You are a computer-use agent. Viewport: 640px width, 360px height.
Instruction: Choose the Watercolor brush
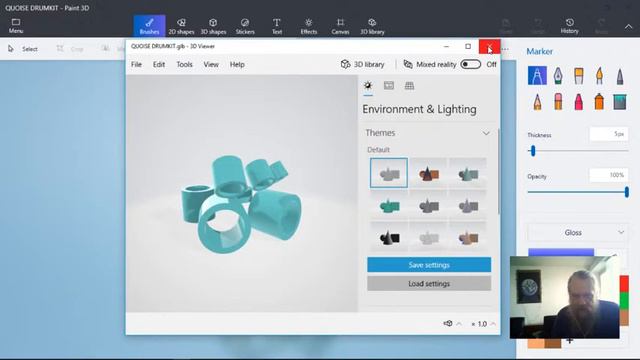[x=599, y=76]
